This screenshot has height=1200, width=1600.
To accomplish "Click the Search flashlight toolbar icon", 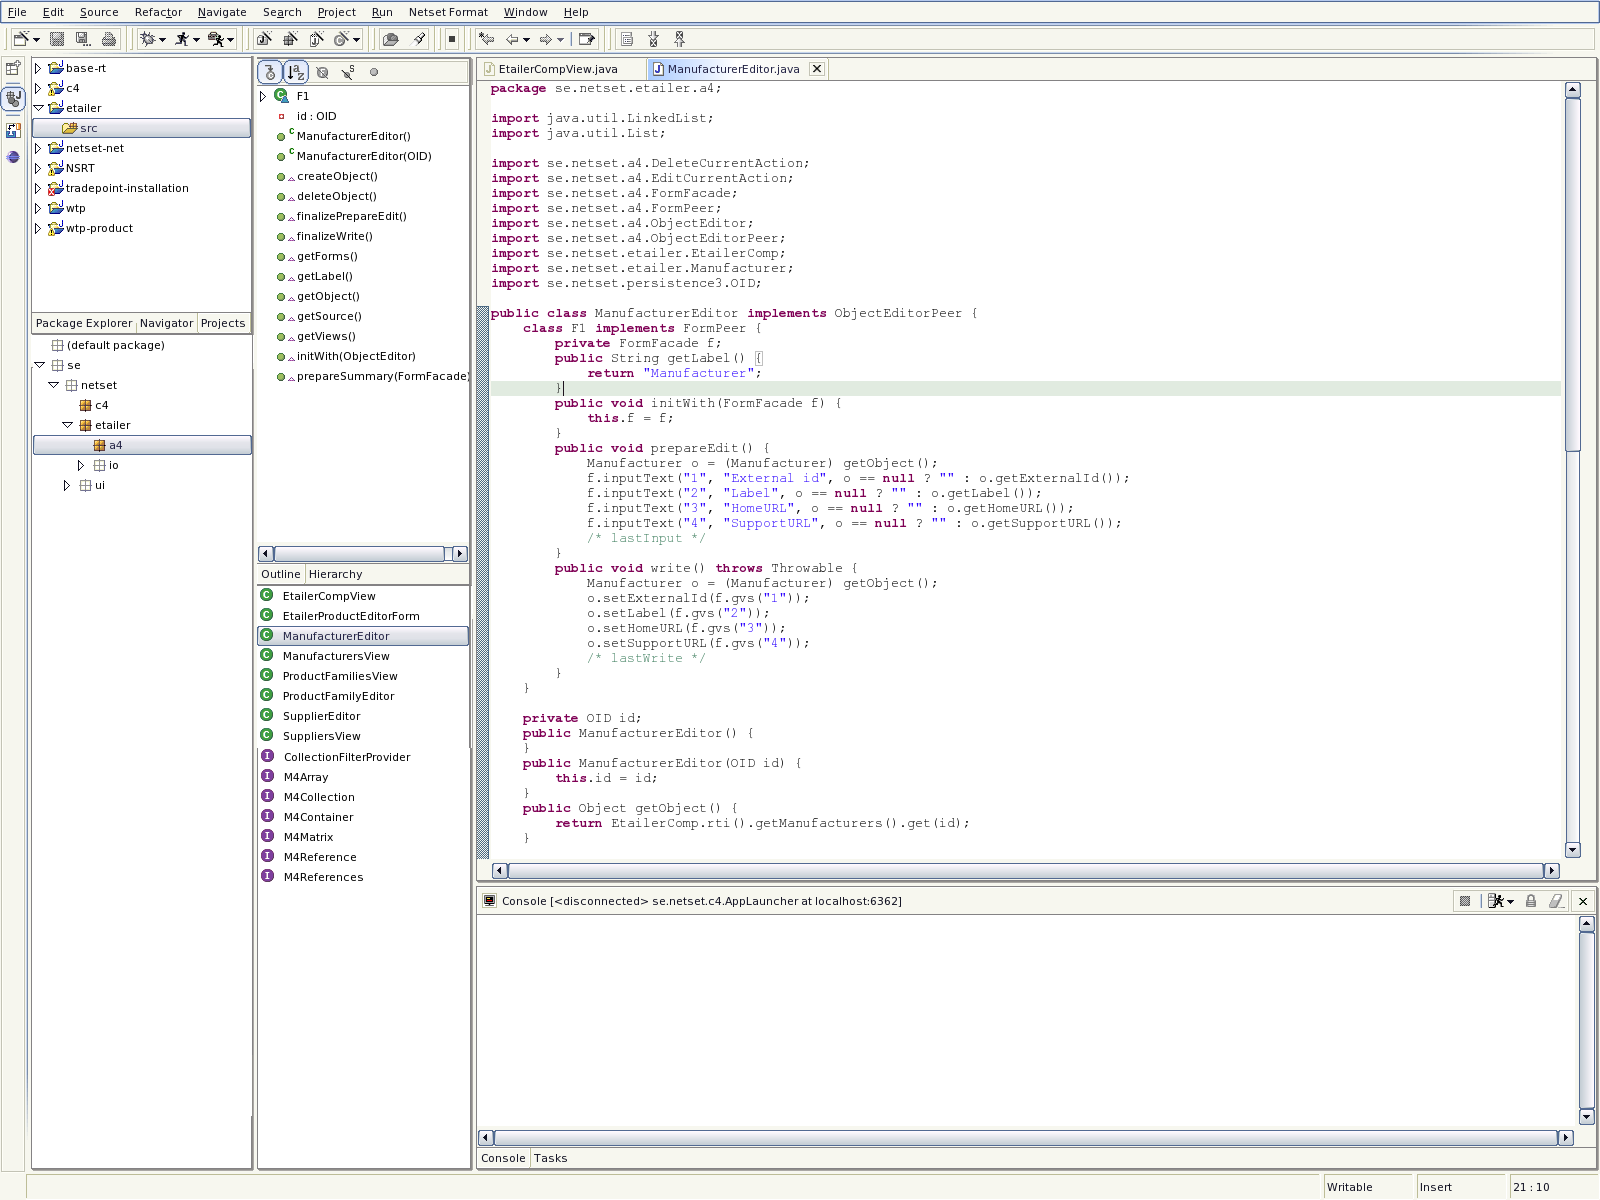I will (419, 39).
